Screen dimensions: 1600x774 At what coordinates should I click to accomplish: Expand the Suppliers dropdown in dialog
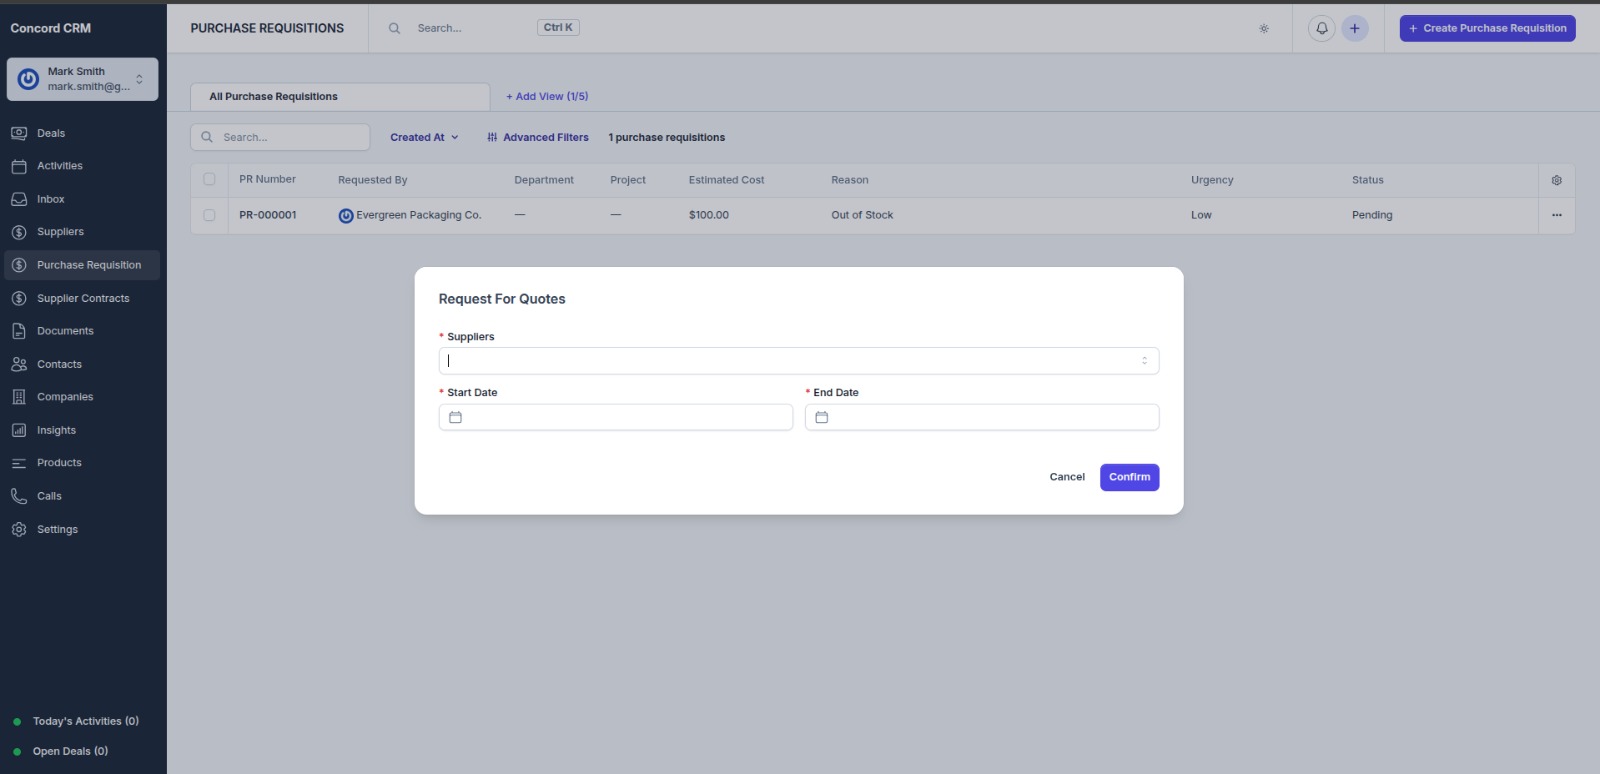point(1144,361)
